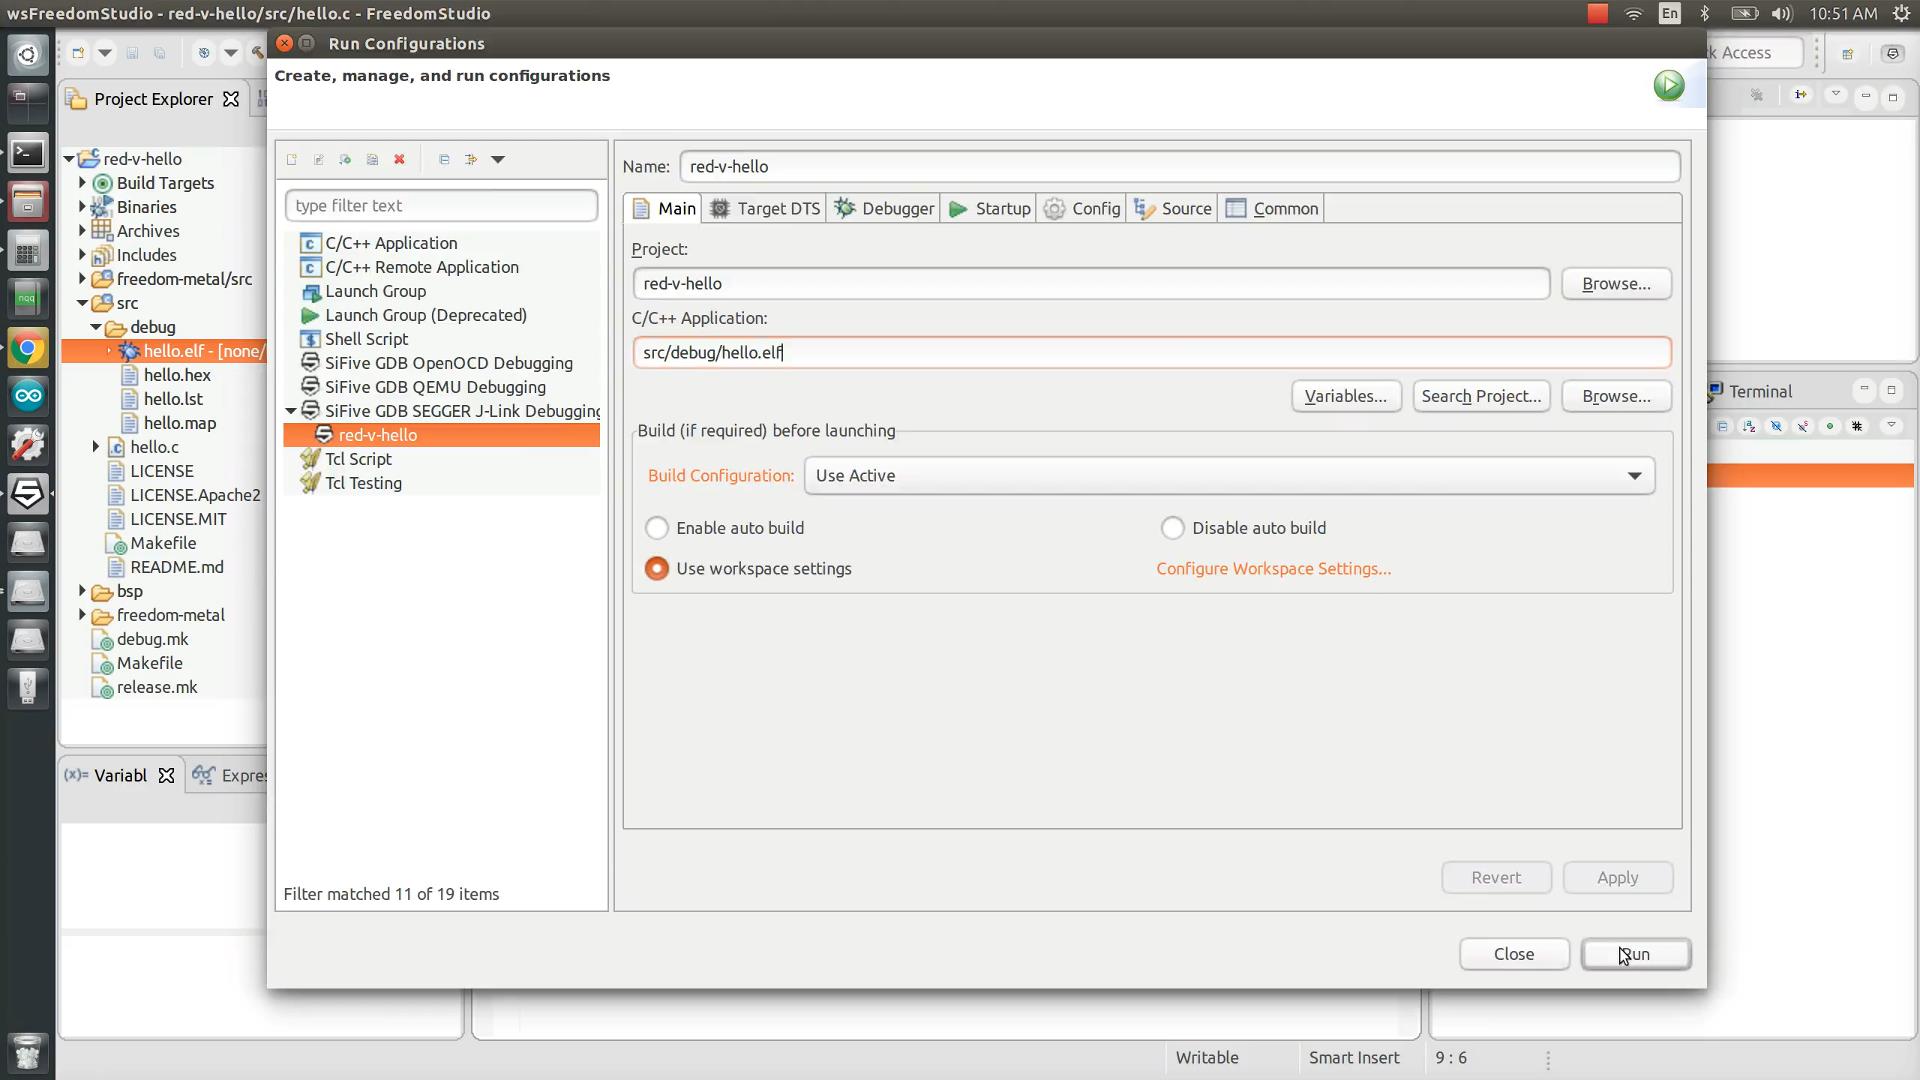This screenshot has height=1080, width=1920.
Task: Click the new connection icon in Terminal toolbar
Action: click(x=1723, y=425)
